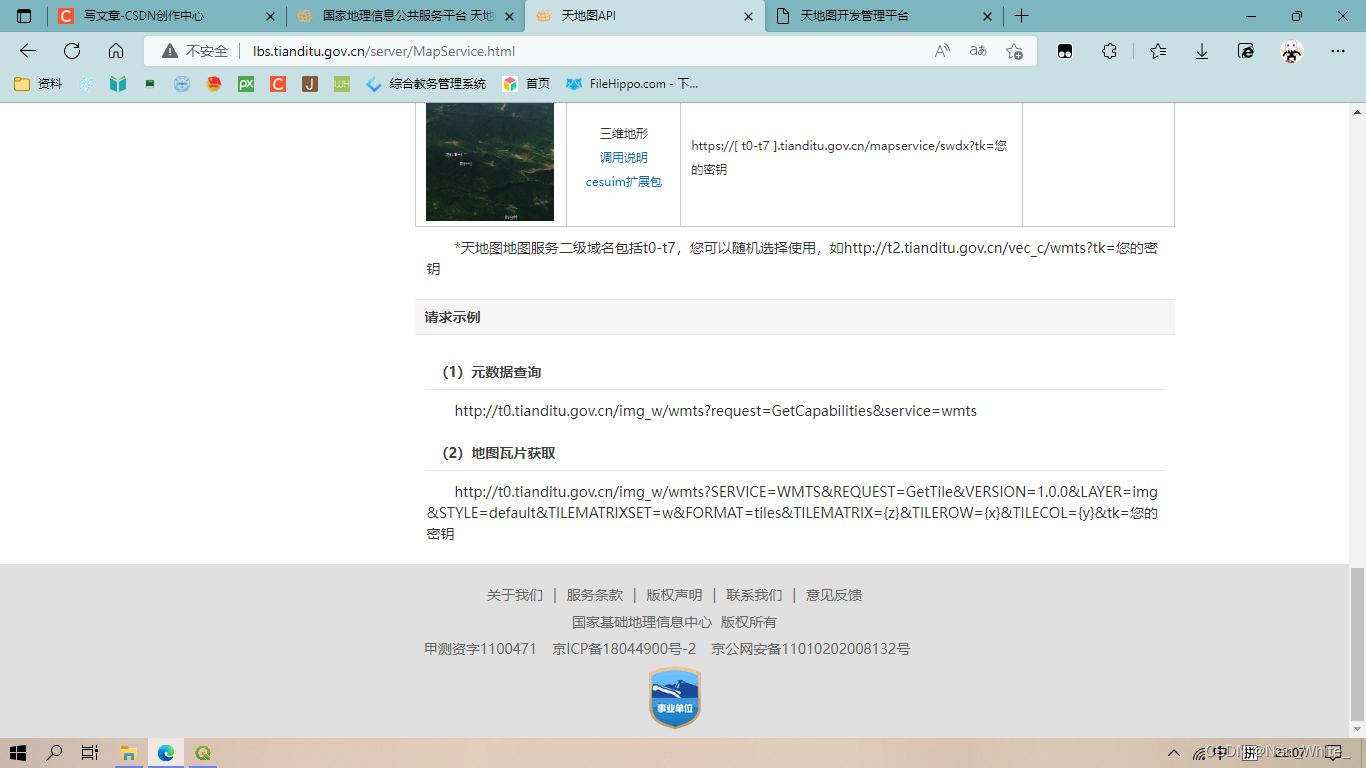This screenshot has height=768, width=1366.
Task: Open the Downloads icon
Action: coord(1202,51)
